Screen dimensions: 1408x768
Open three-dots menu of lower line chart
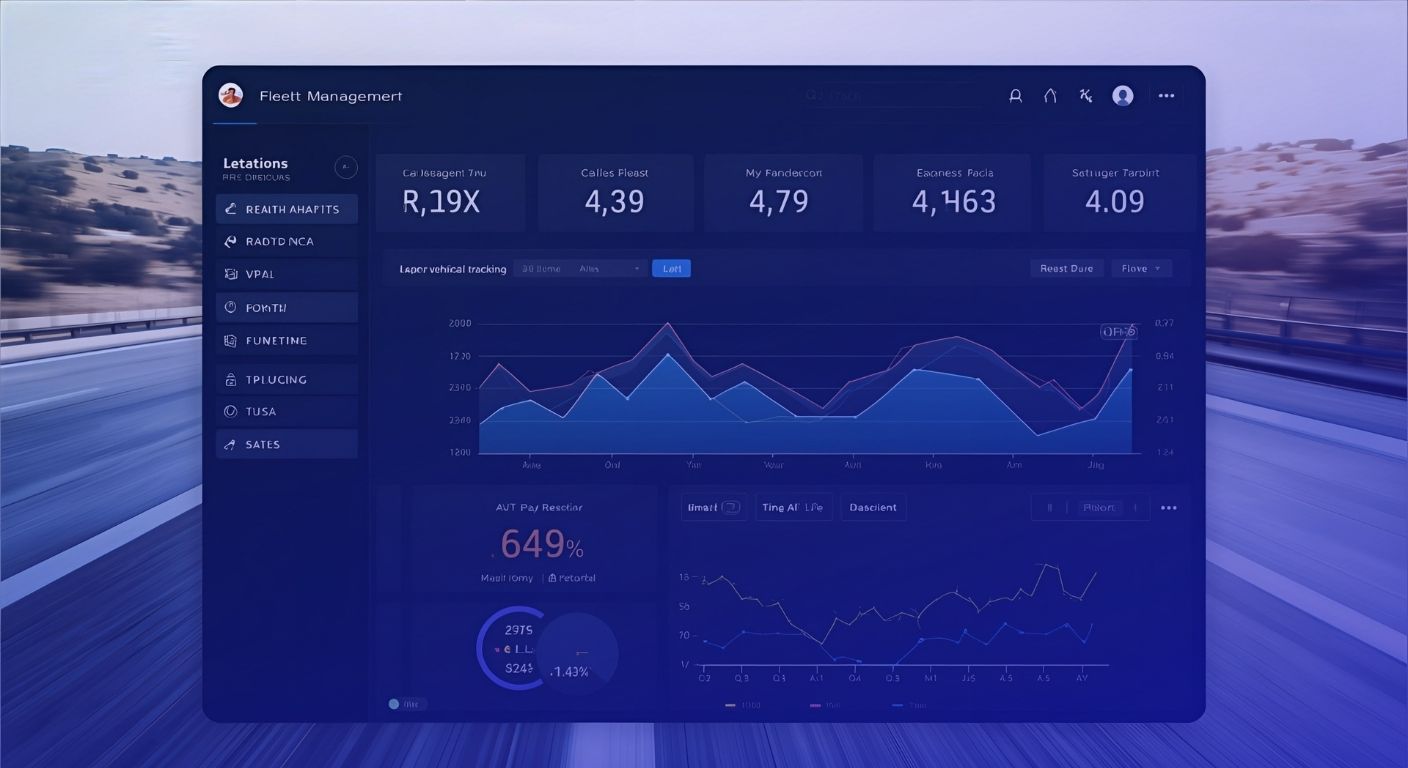[x=1169, y=508]
